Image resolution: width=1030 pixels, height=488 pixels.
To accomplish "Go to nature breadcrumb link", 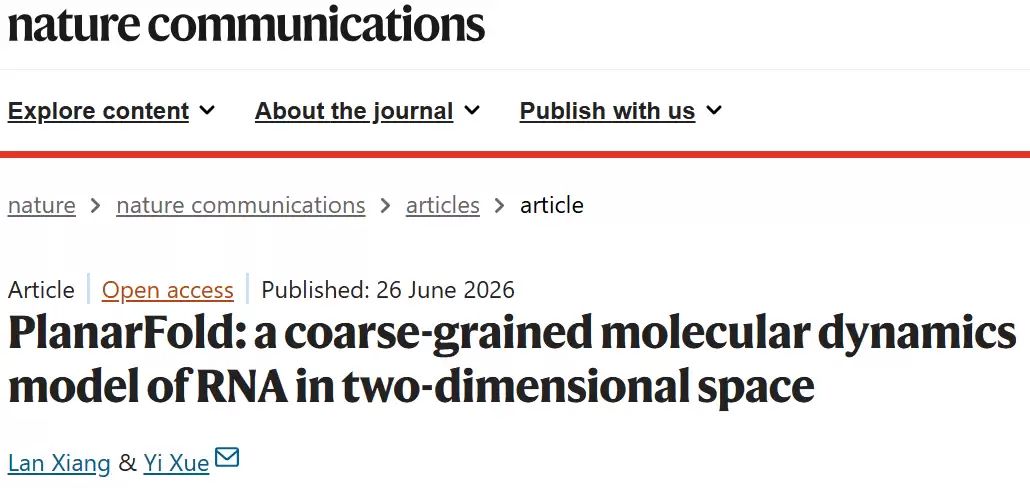I will [42, 206].
